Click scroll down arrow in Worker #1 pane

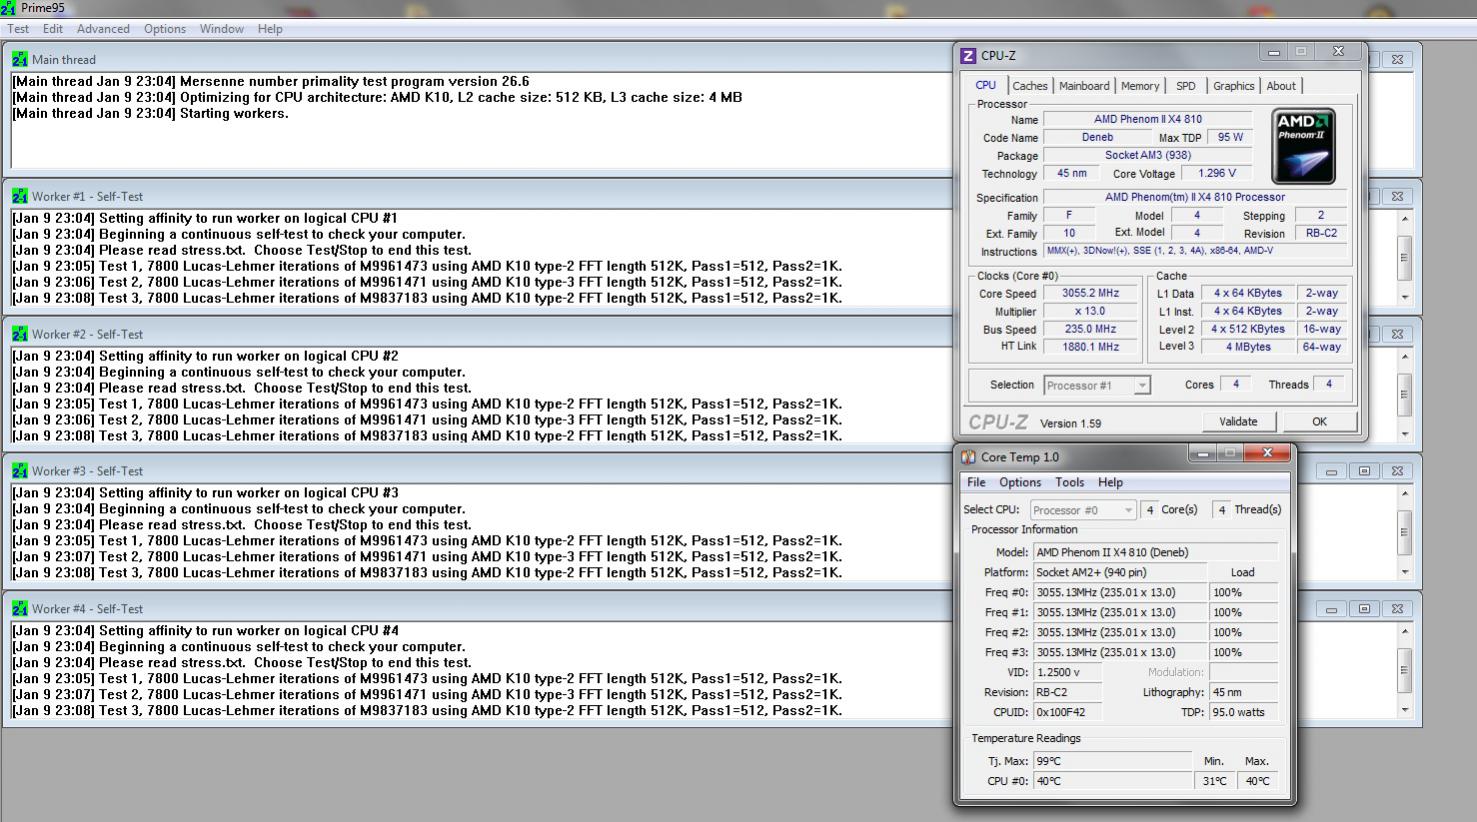tap(1405, 297)
